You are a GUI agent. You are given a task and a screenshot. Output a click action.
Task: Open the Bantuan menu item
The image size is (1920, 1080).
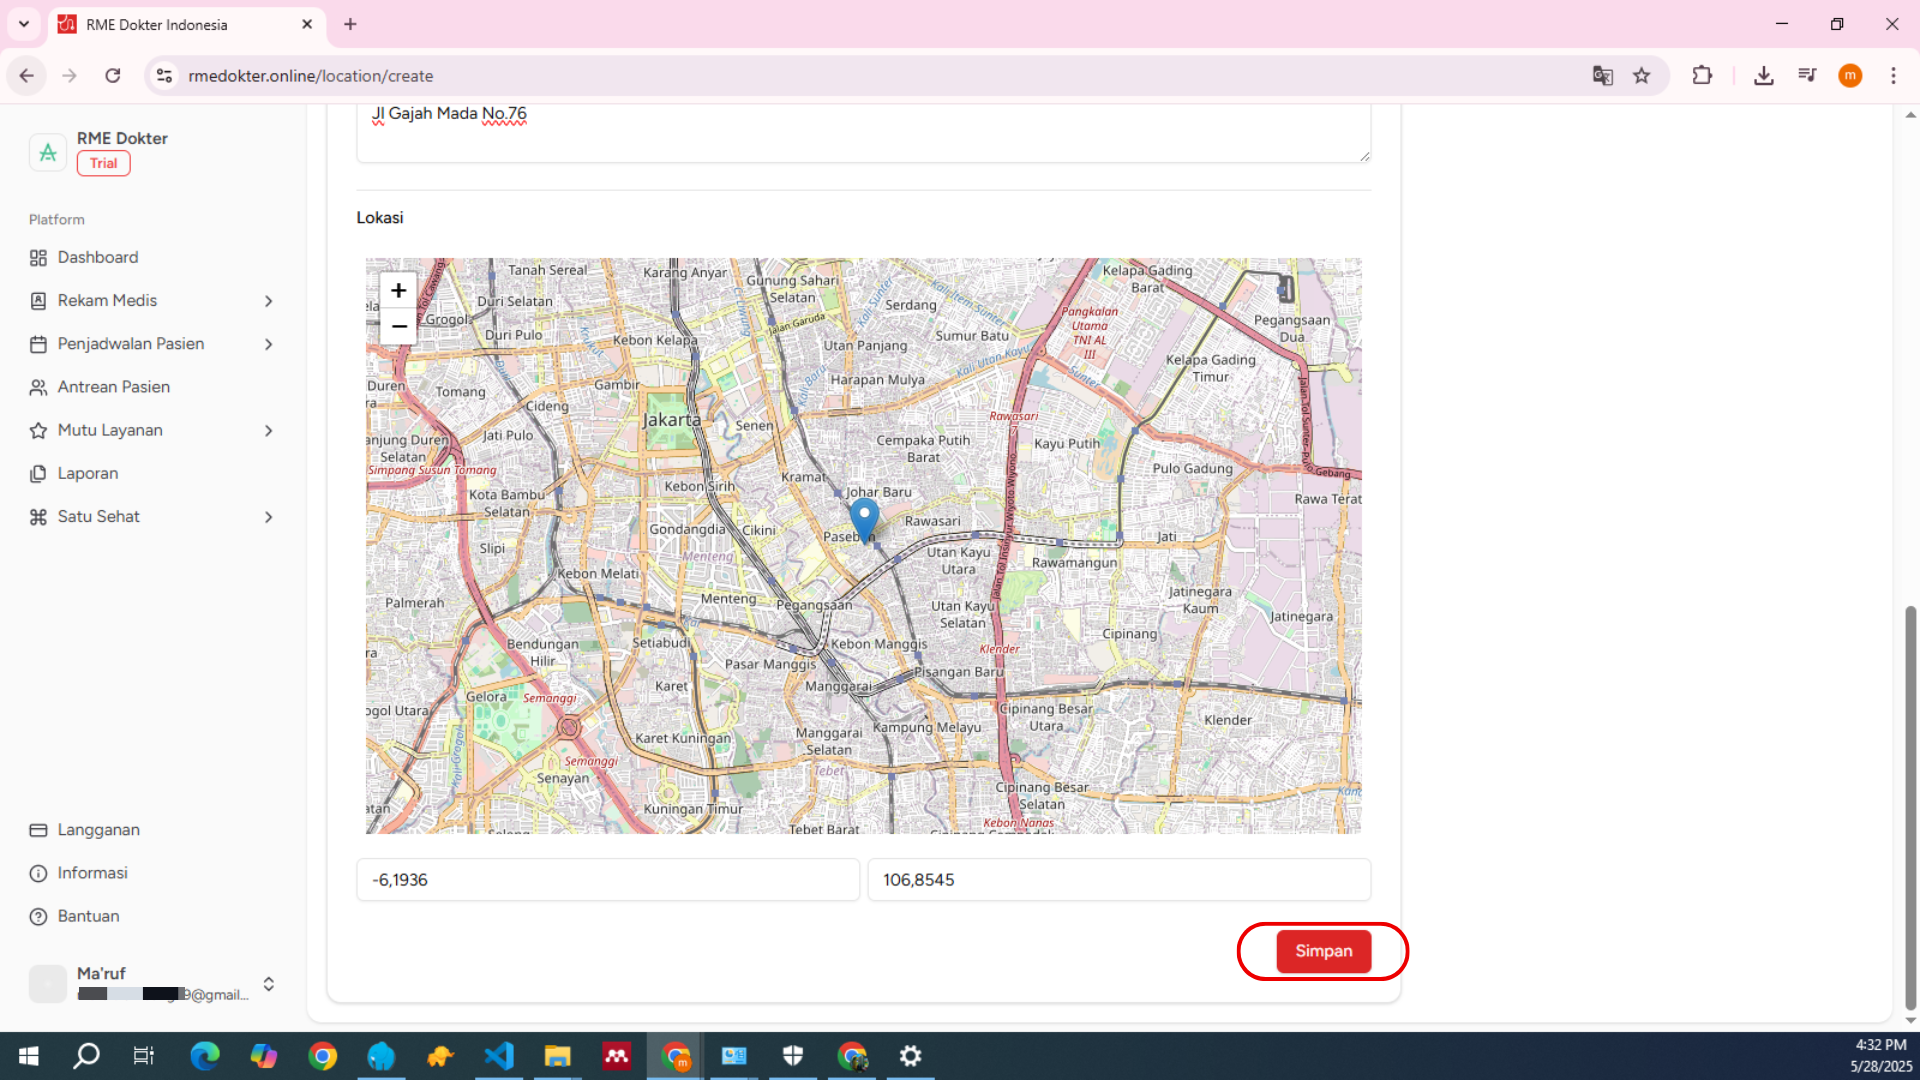tap(88, 916)
